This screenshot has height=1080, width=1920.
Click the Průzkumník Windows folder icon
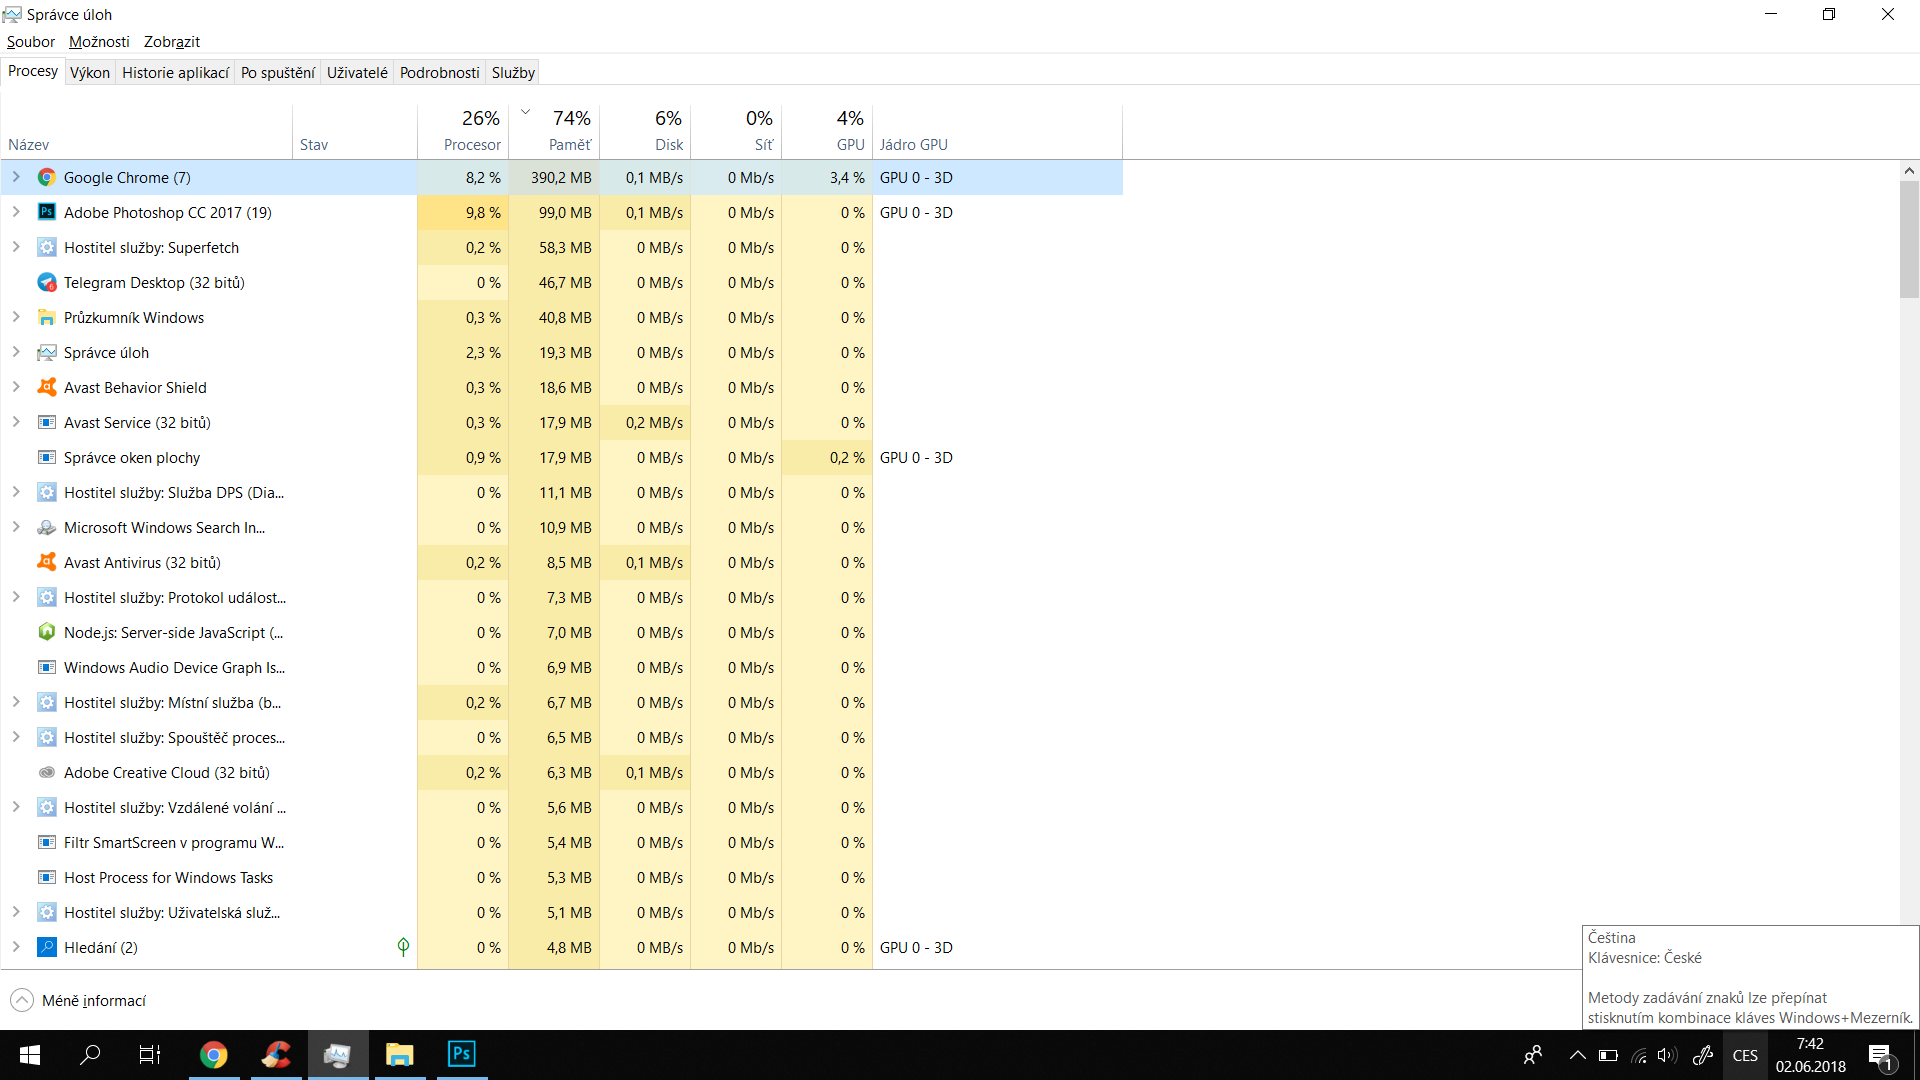pos(46,318)
